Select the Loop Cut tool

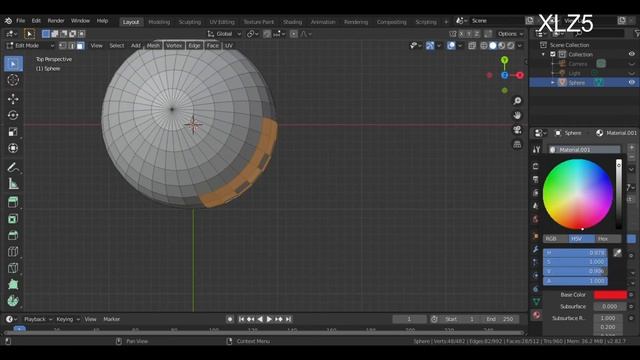13,252
